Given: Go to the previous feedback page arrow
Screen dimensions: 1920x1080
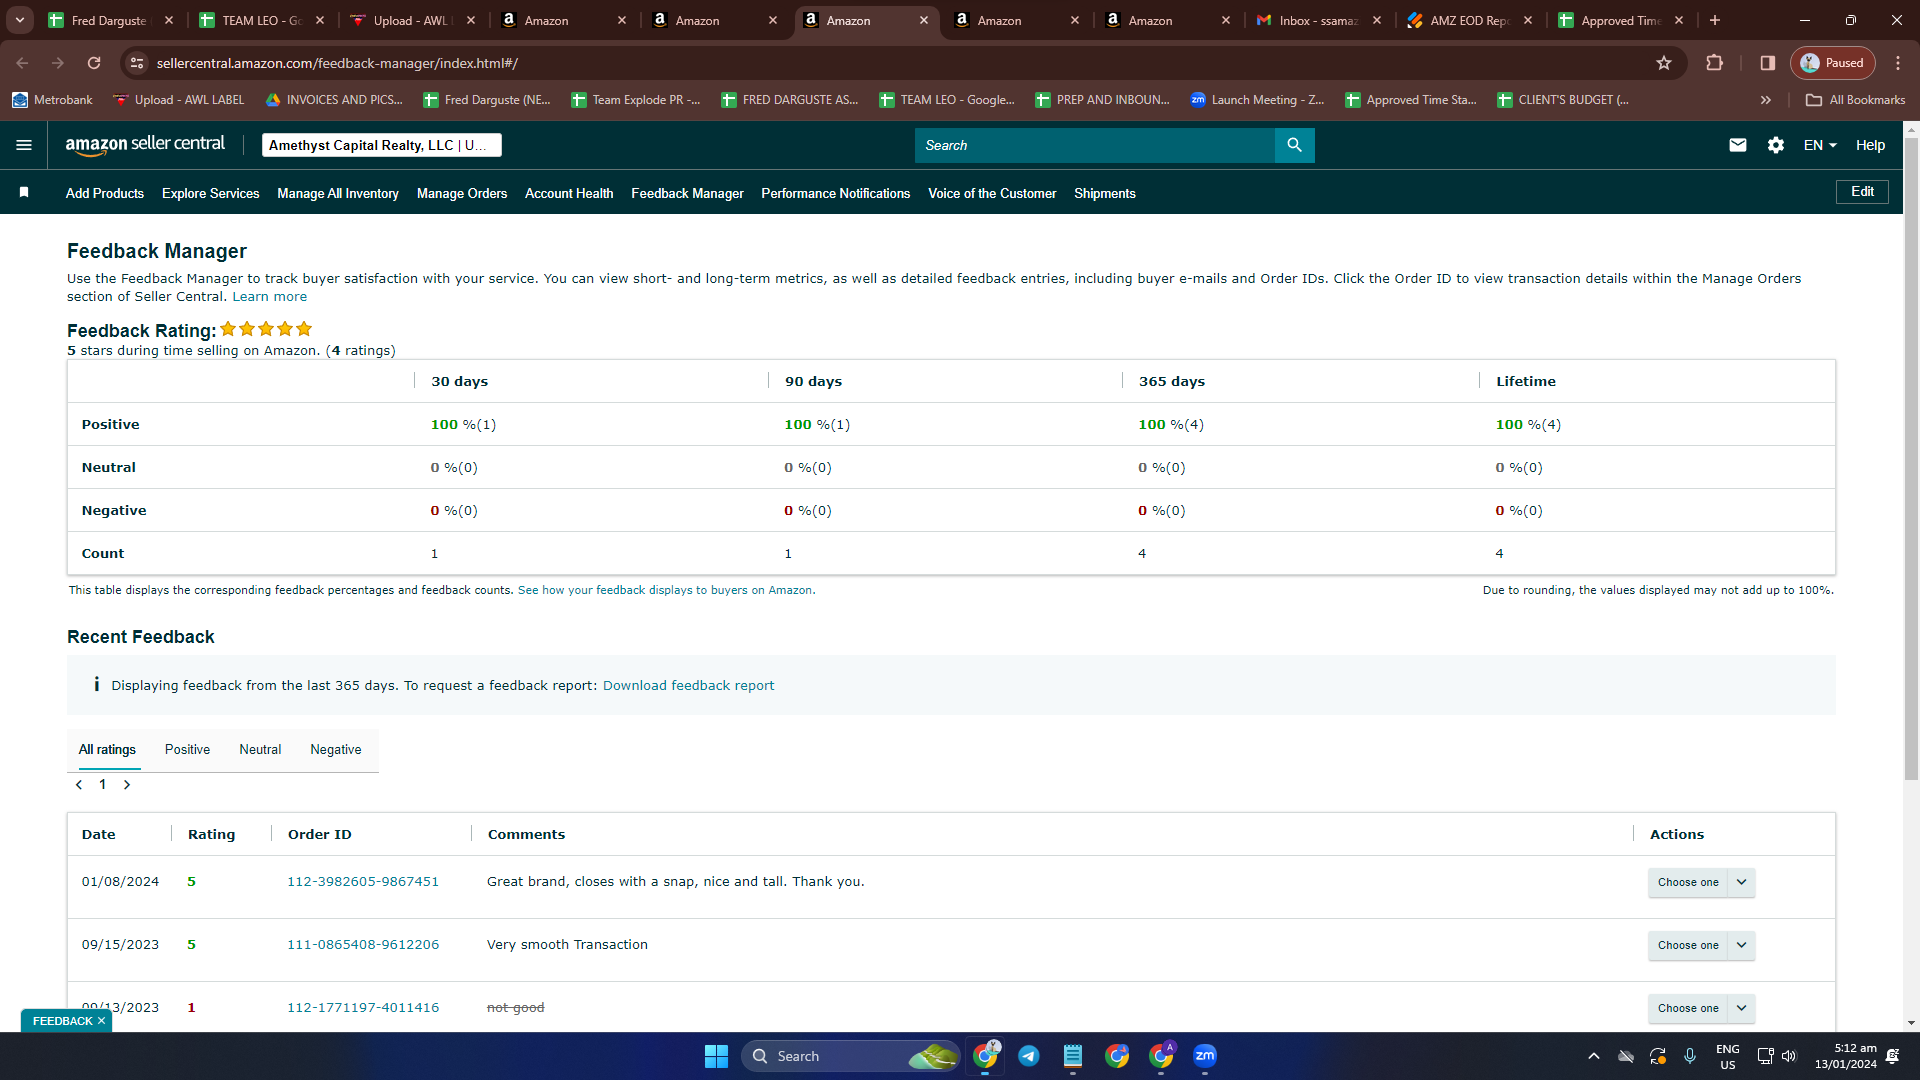Looking at the screenshot, I should (79, 785).
